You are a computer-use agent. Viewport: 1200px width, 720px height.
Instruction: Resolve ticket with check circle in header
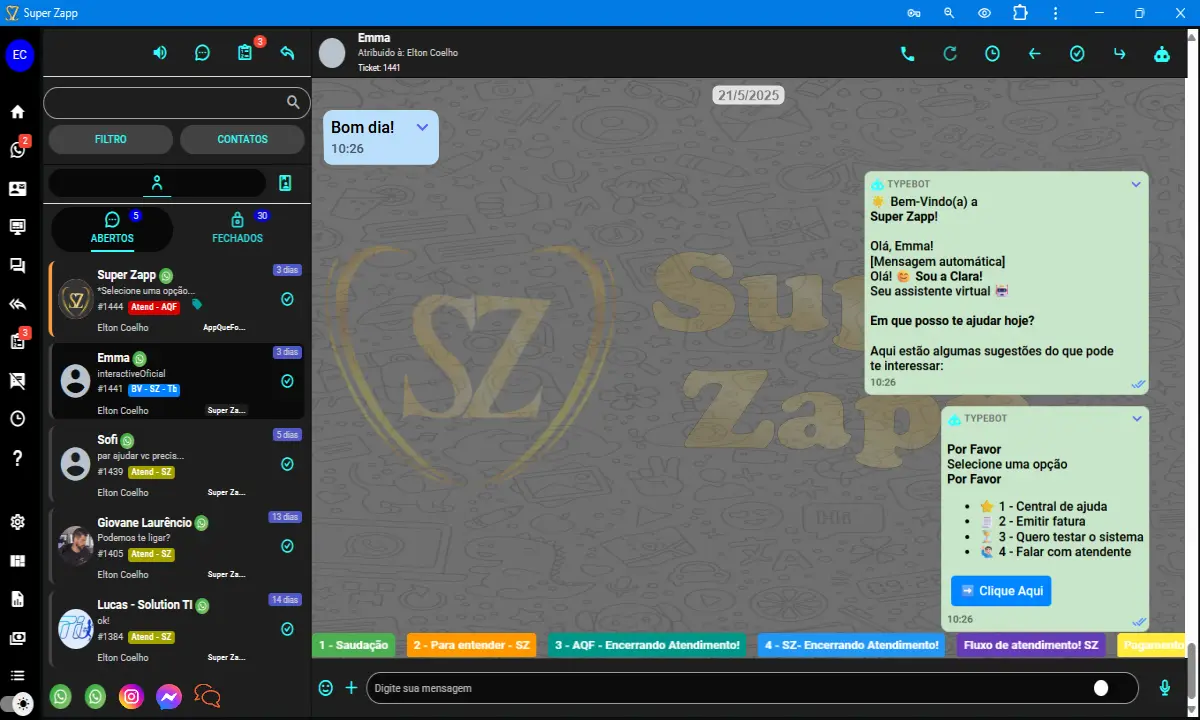[1077, 54]
